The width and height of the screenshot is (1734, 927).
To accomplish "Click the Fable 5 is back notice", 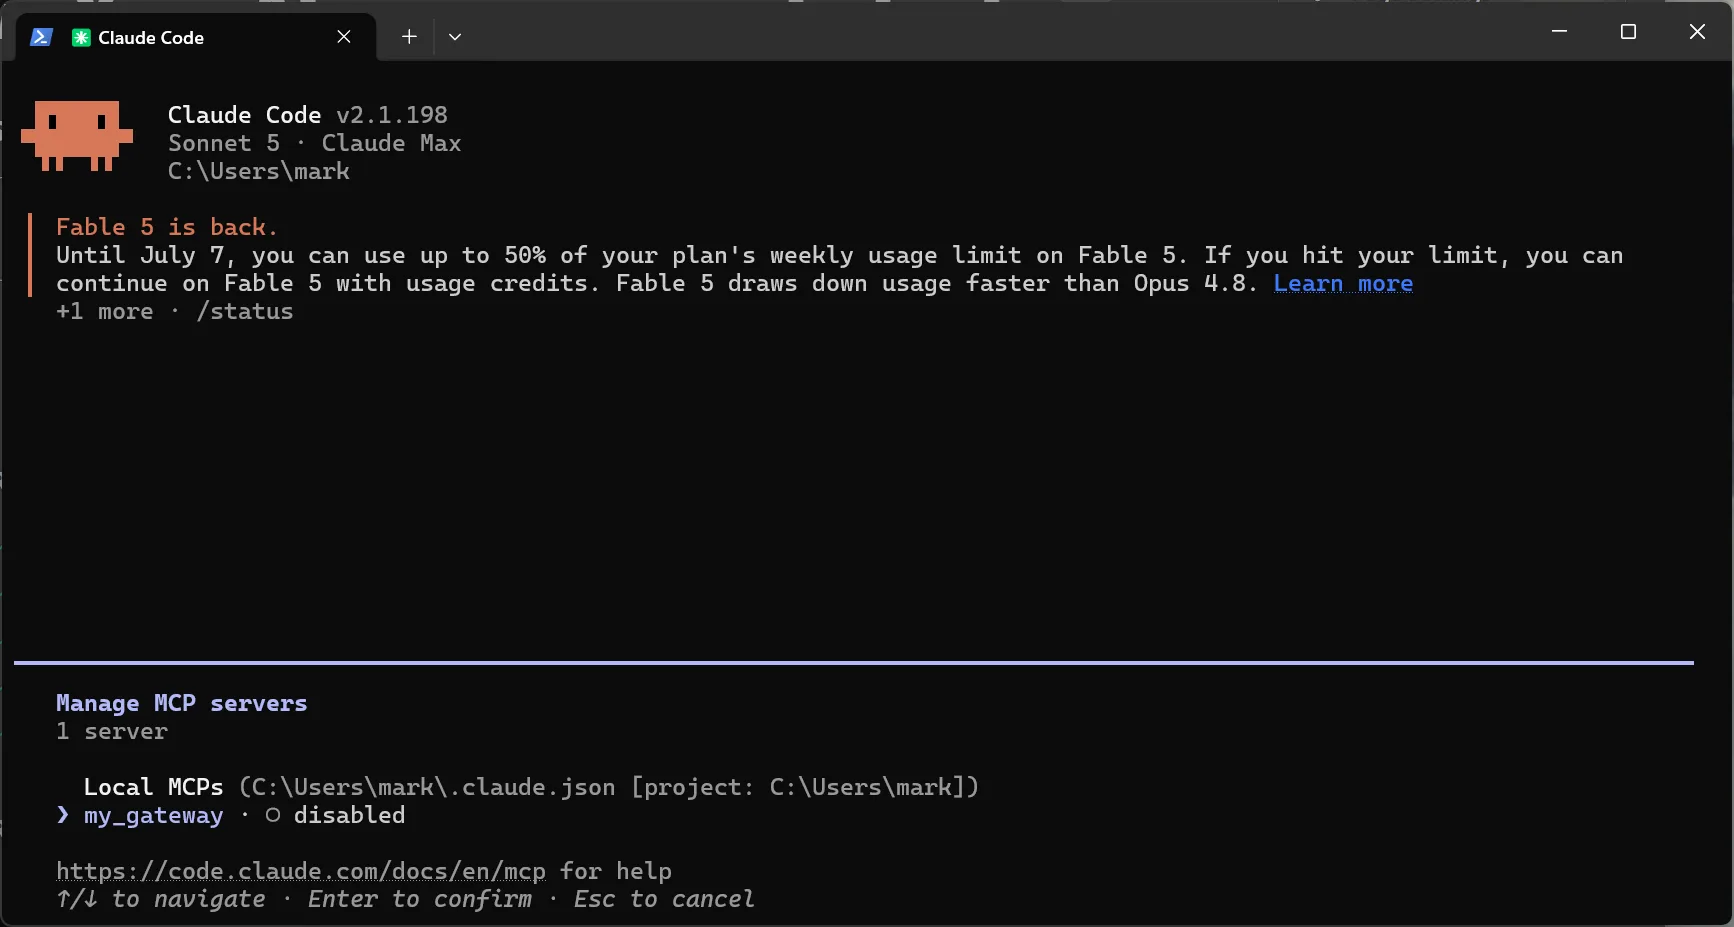I will point(167,227).
